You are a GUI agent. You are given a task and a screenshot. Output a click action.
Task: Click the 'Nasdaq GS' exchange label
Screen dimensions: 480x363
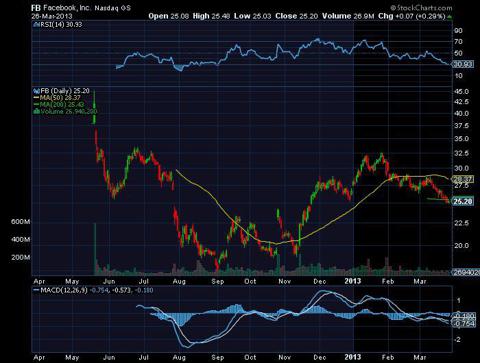point(113,8)
